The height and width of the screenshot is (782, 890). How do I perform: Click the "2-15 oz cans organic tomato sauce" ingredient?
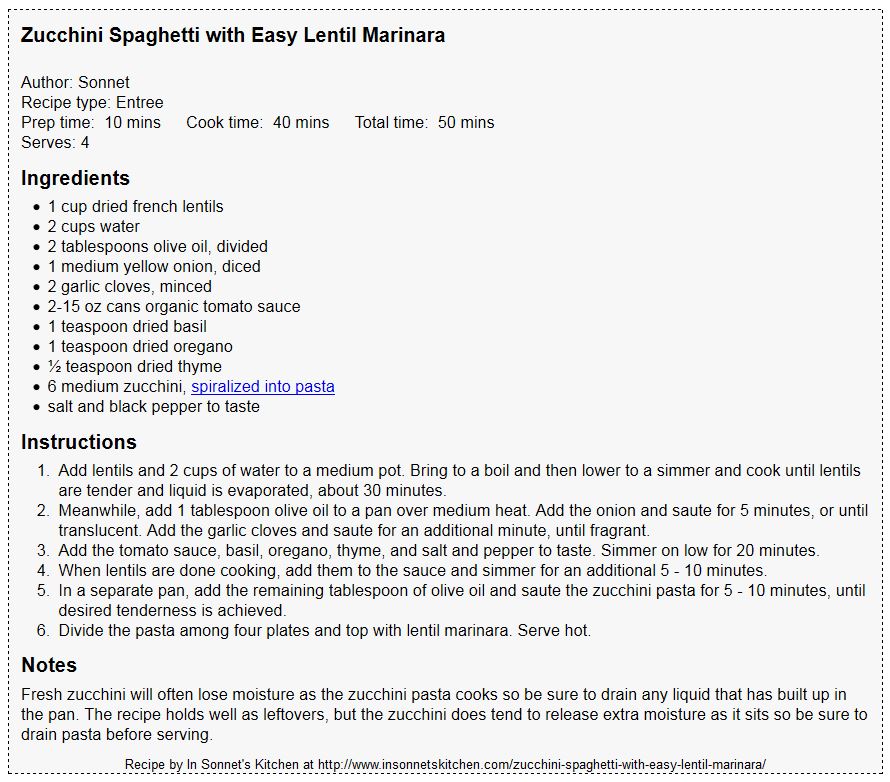click(174, 307)
